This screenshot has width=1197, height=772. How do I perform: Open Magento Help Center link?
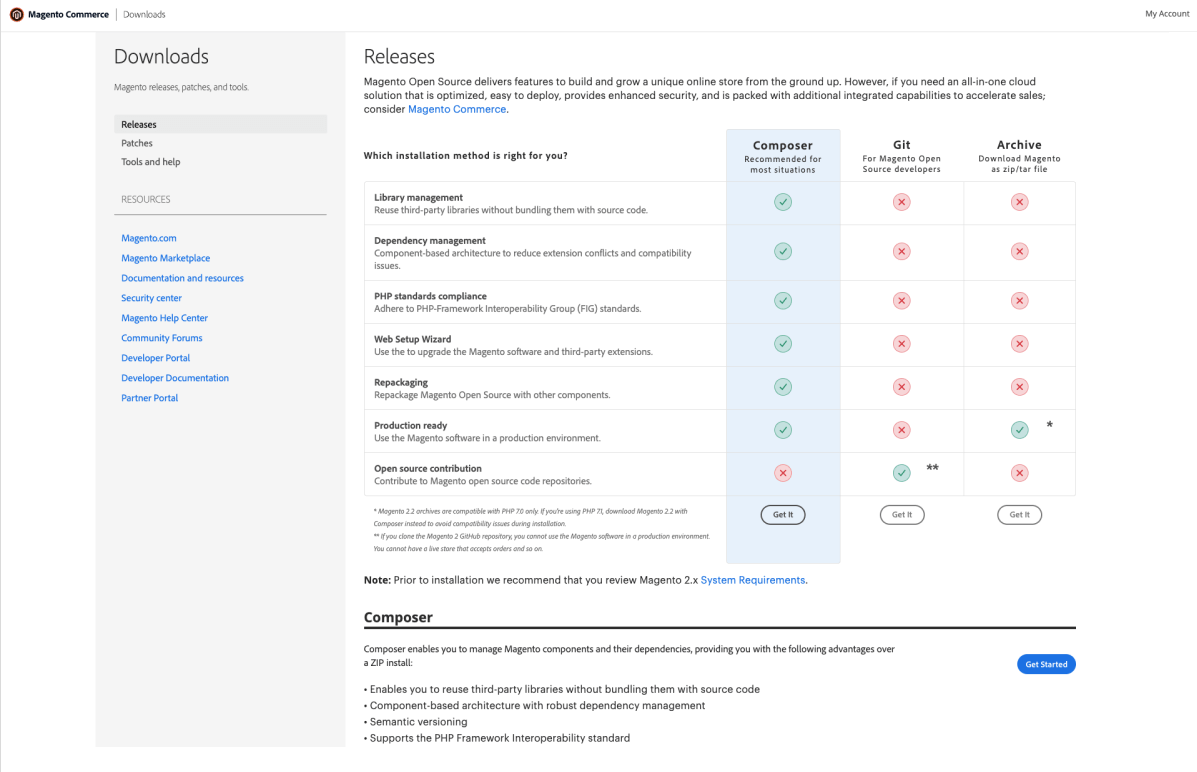[x=164, y=318]
